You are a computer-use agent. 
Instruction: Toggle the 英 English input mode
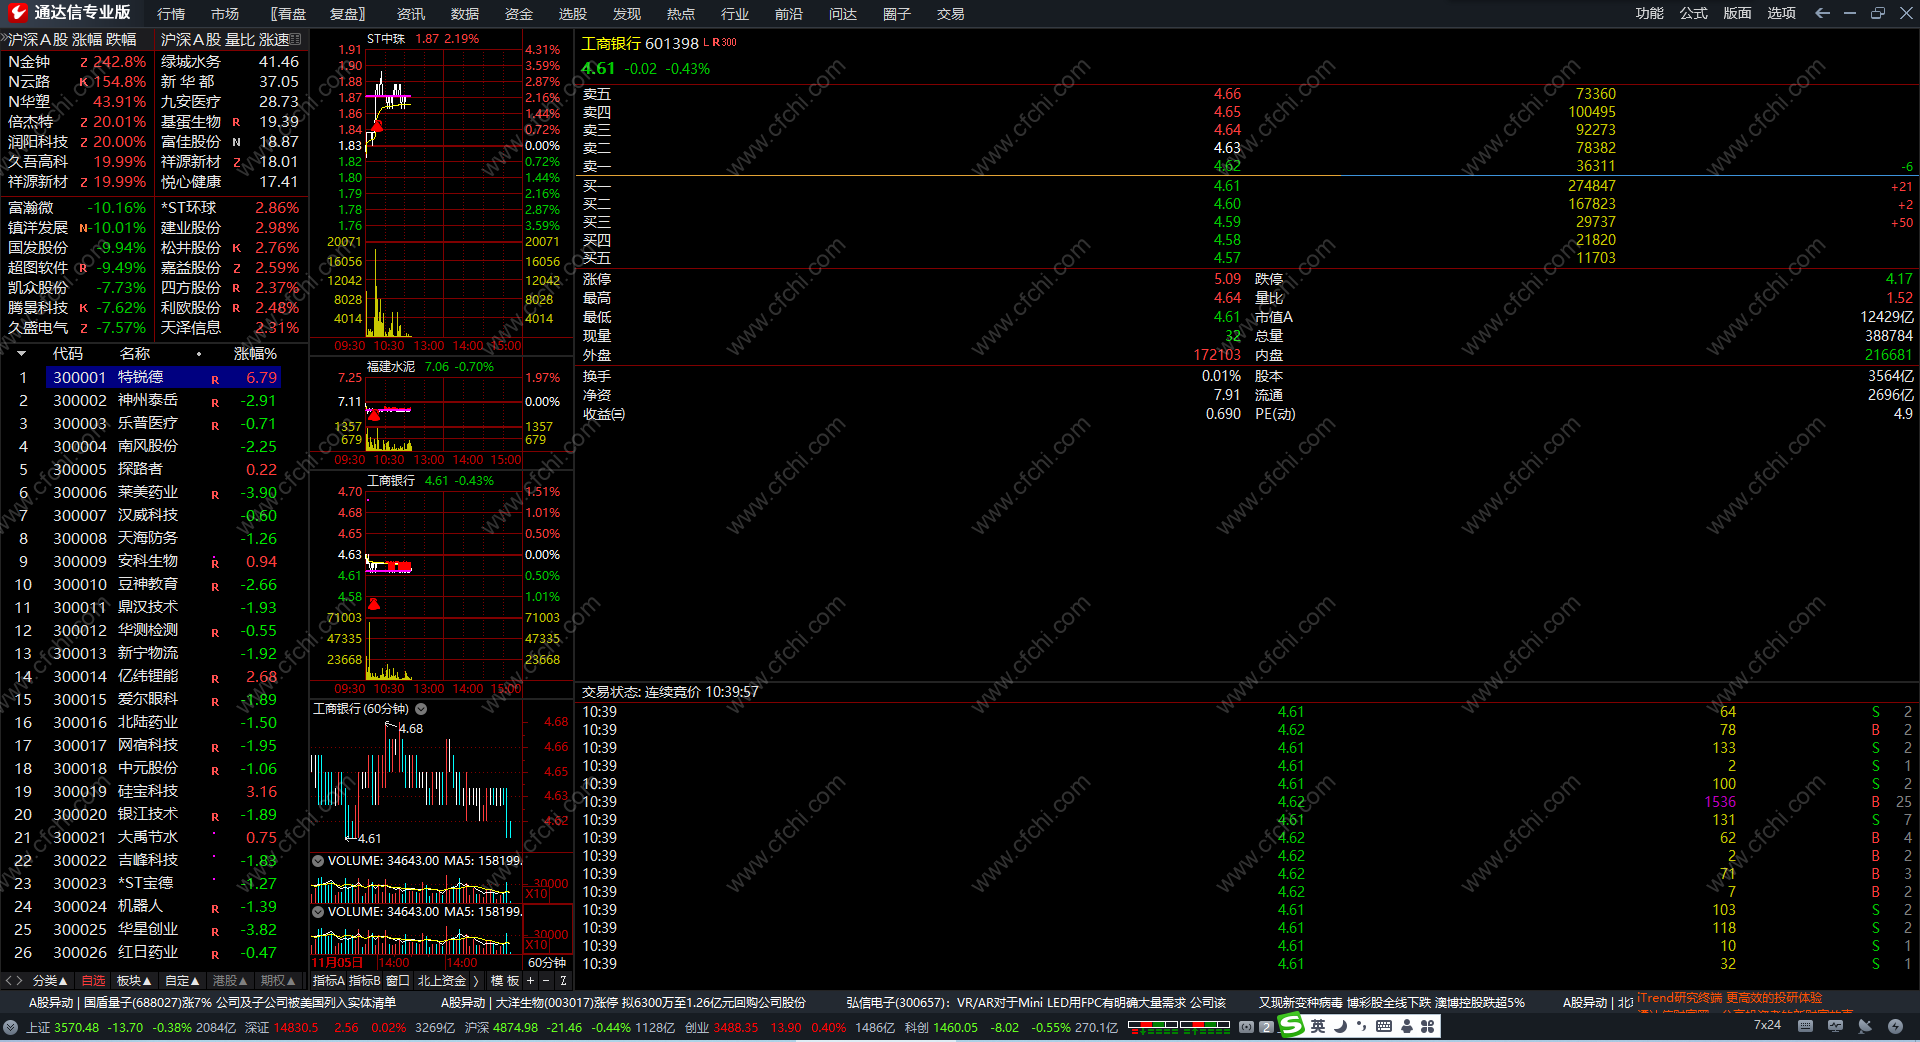1318,1026
